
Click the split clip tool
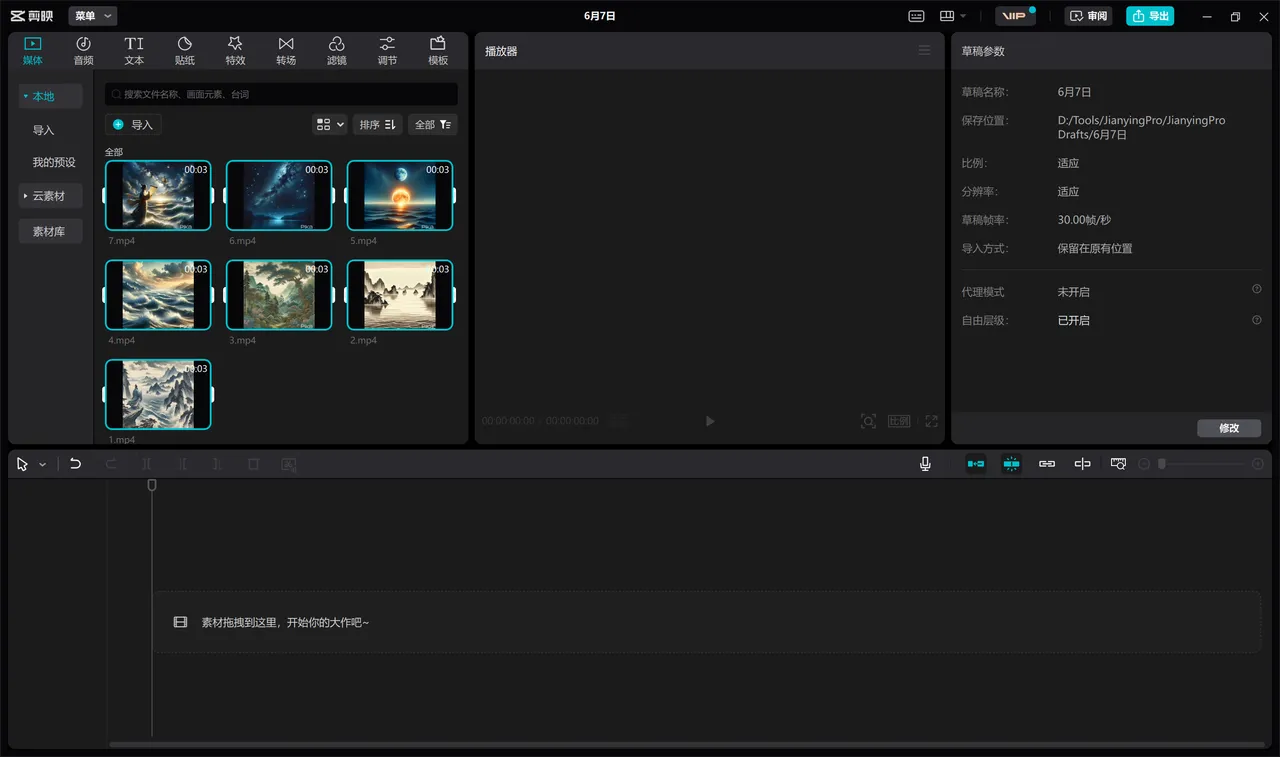[x=146, y=464]
